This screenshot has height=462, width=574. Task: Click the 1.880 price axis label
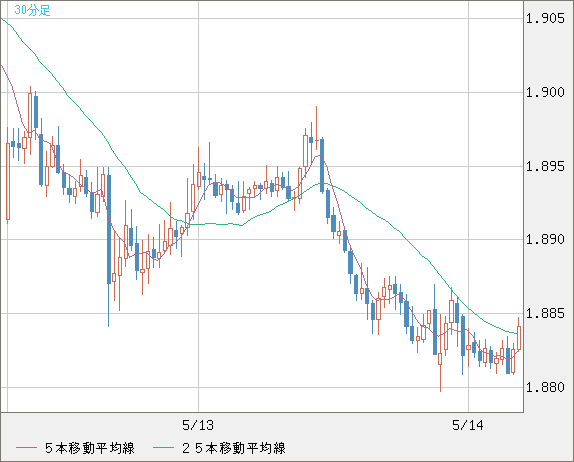pos(545,387)
